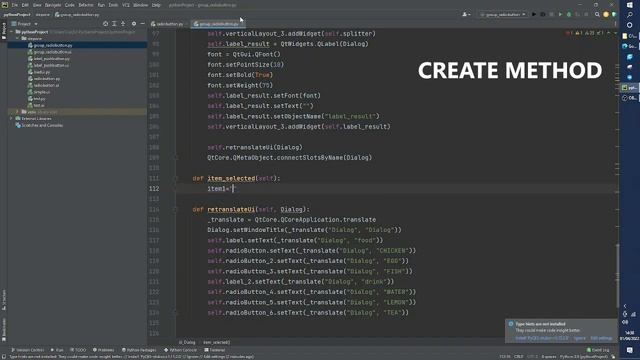Click the yellow IDE updates icon
The image size is (640, 360).
pos(606,15)
